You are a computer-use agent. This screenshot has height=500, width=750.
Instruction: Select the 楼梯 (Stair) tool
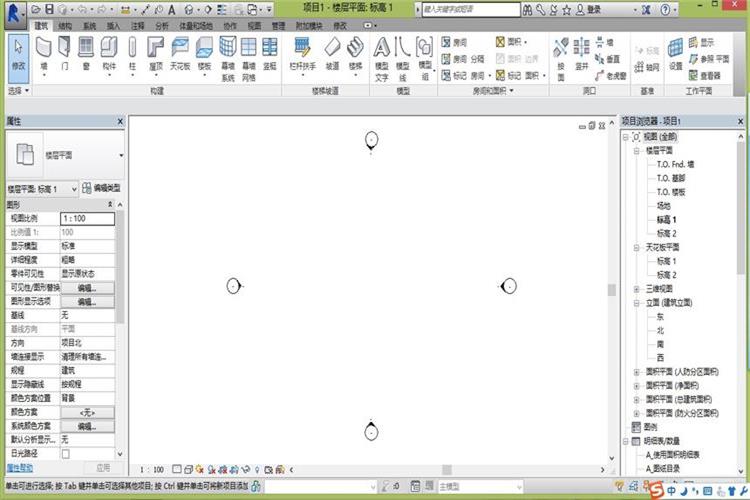point(355,55)
